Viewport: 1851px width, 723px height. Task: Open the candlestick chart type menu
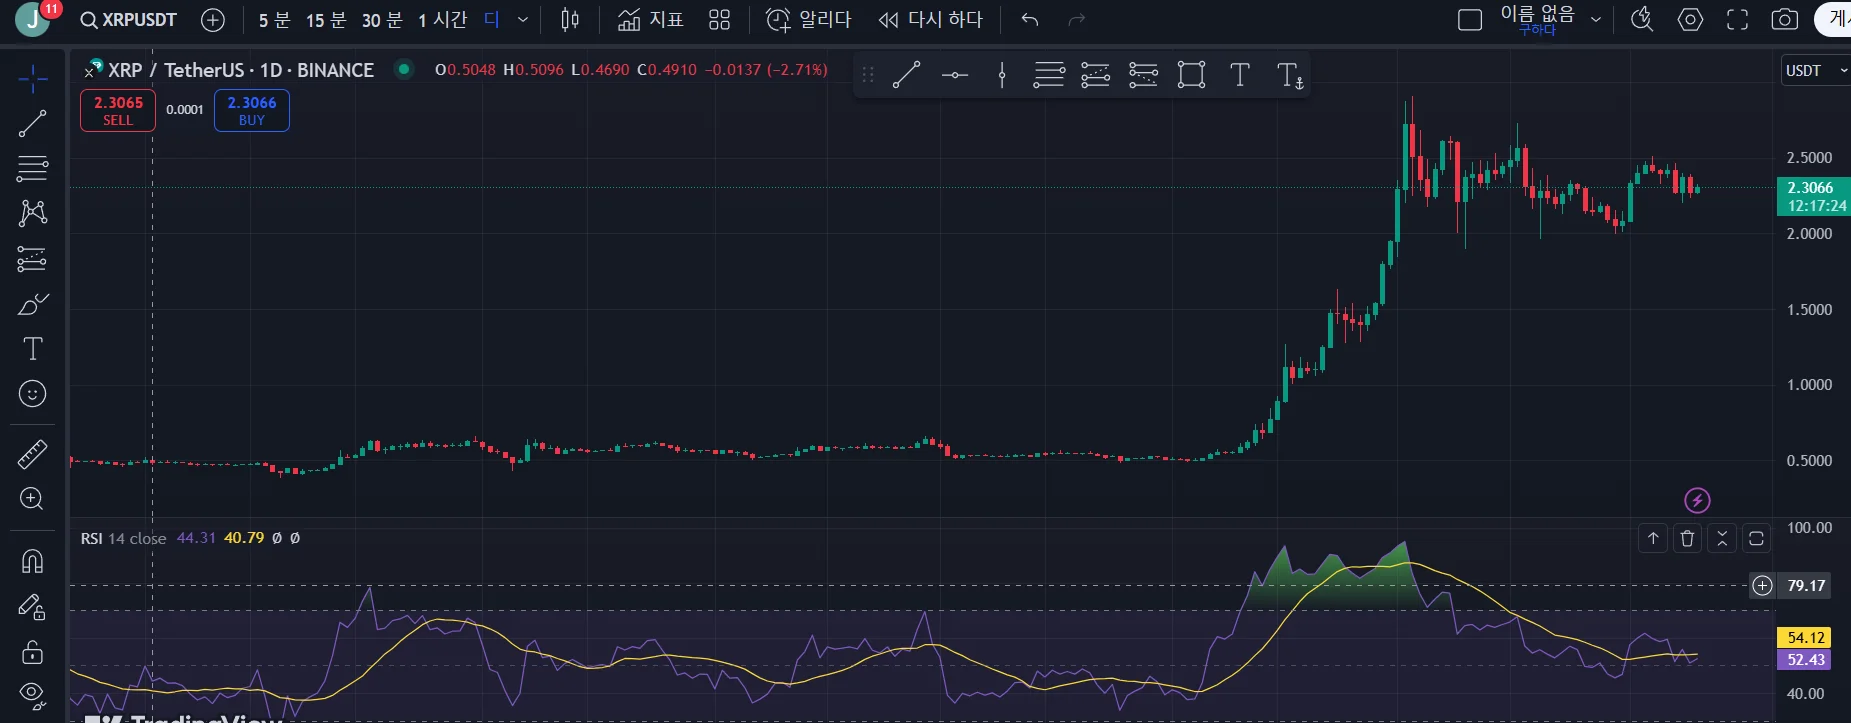tap(570, 20)
